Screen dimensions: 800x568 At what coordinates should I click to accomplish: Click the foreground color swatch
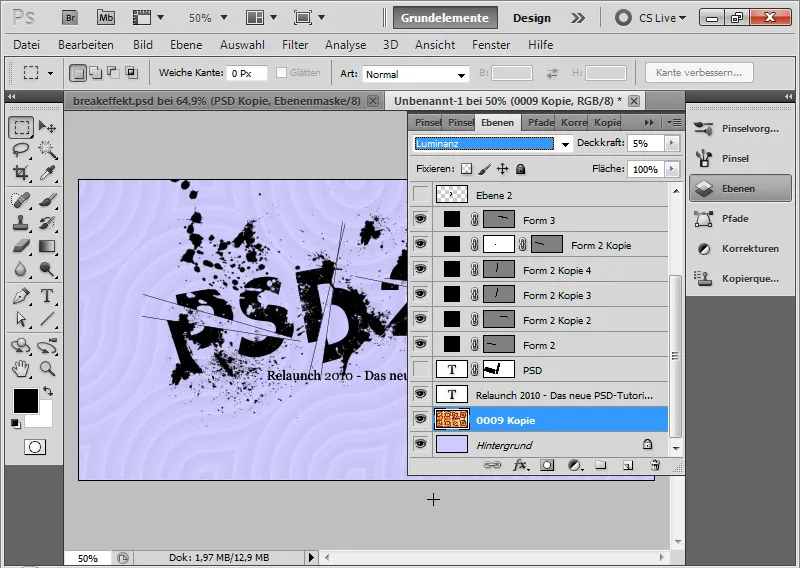click(25, 401)
